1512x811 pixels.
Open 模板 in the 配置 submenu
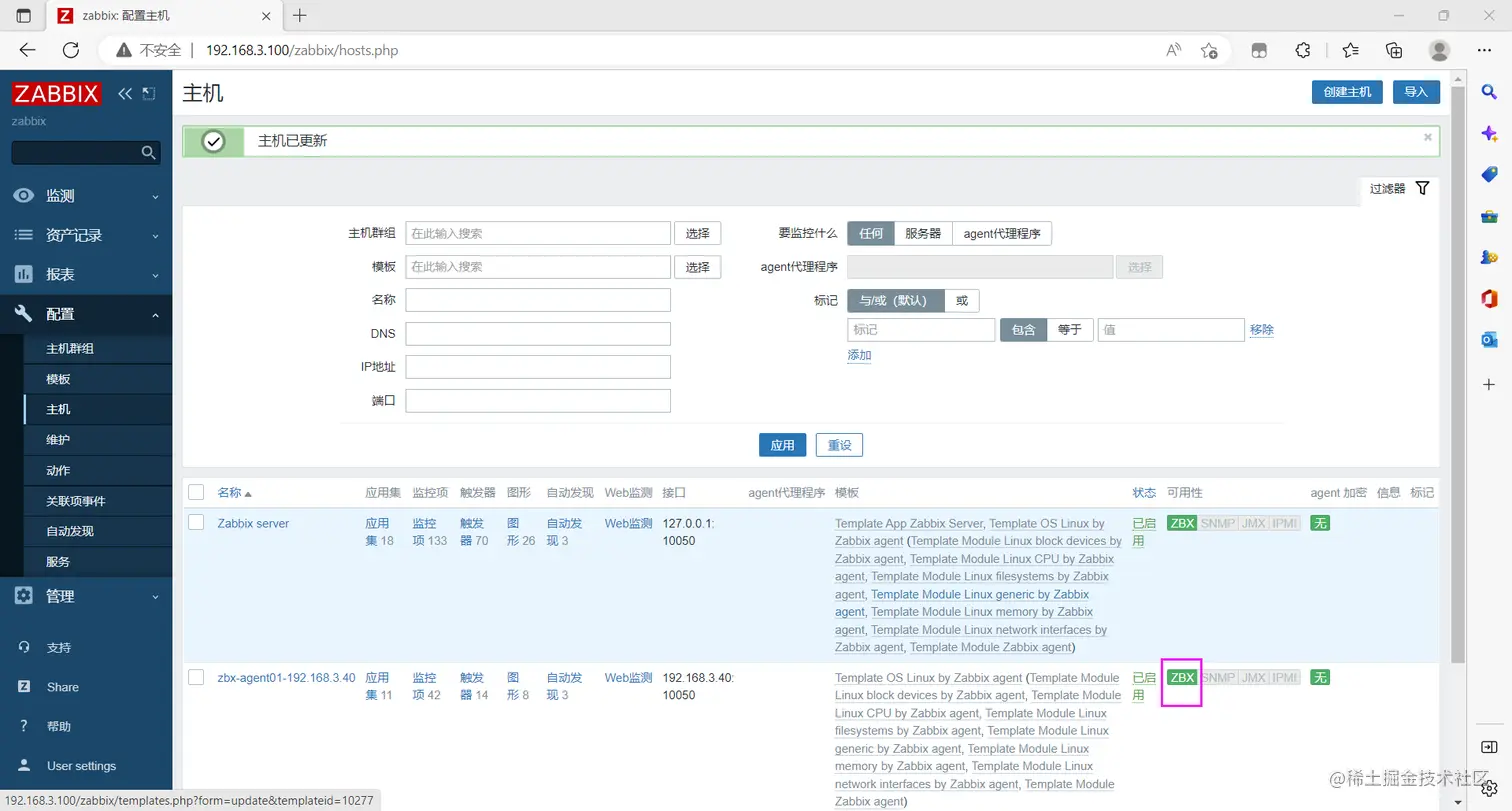[98, 379]
